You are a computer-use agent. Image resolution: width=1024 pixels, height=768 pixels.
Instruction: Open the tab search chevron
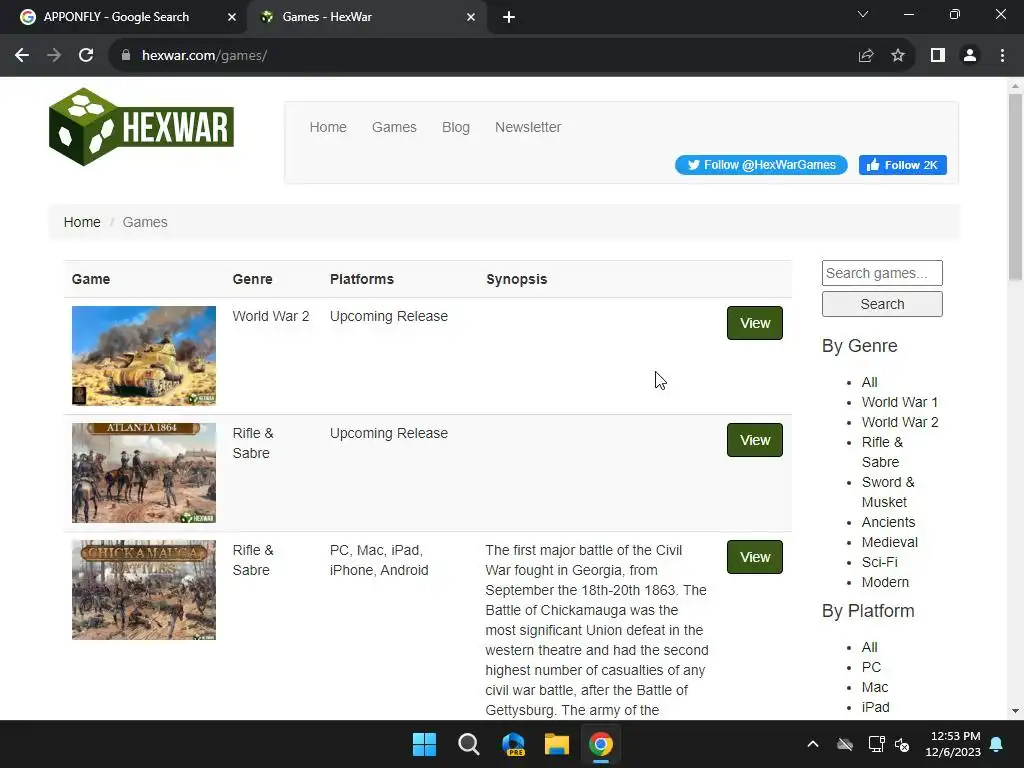tap(863, 14)
